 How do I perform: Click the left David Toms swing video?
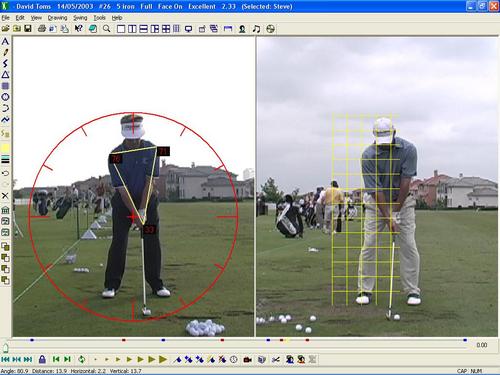point(133,187)
